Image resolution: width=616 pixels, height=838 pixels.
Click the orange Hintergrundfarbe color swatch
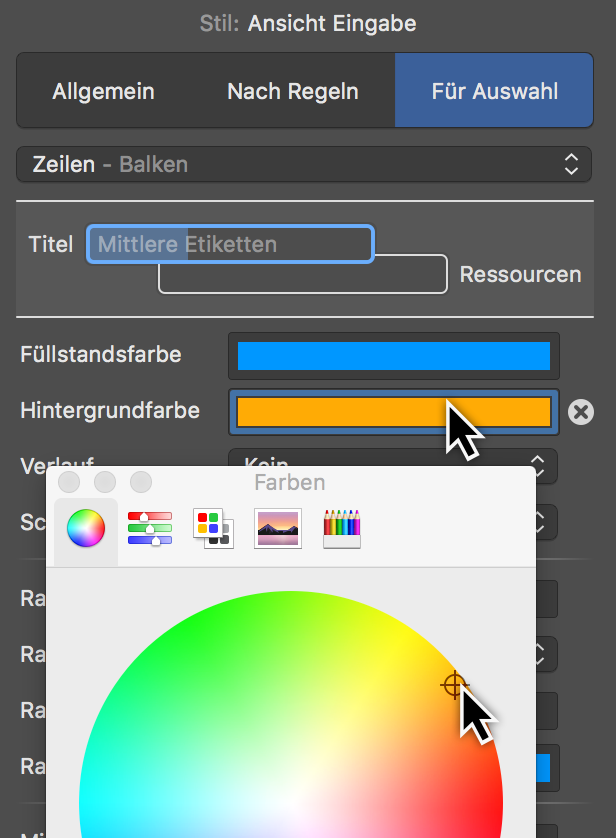[x=393, y=411]
